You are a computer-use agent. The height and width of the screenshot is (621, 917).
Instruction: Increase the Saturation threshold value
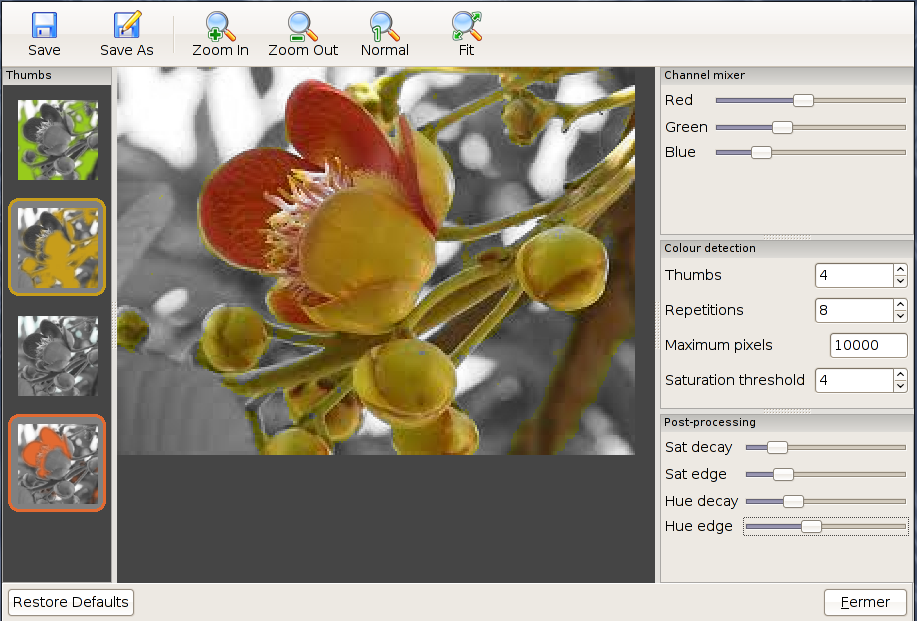pos(900,374)
